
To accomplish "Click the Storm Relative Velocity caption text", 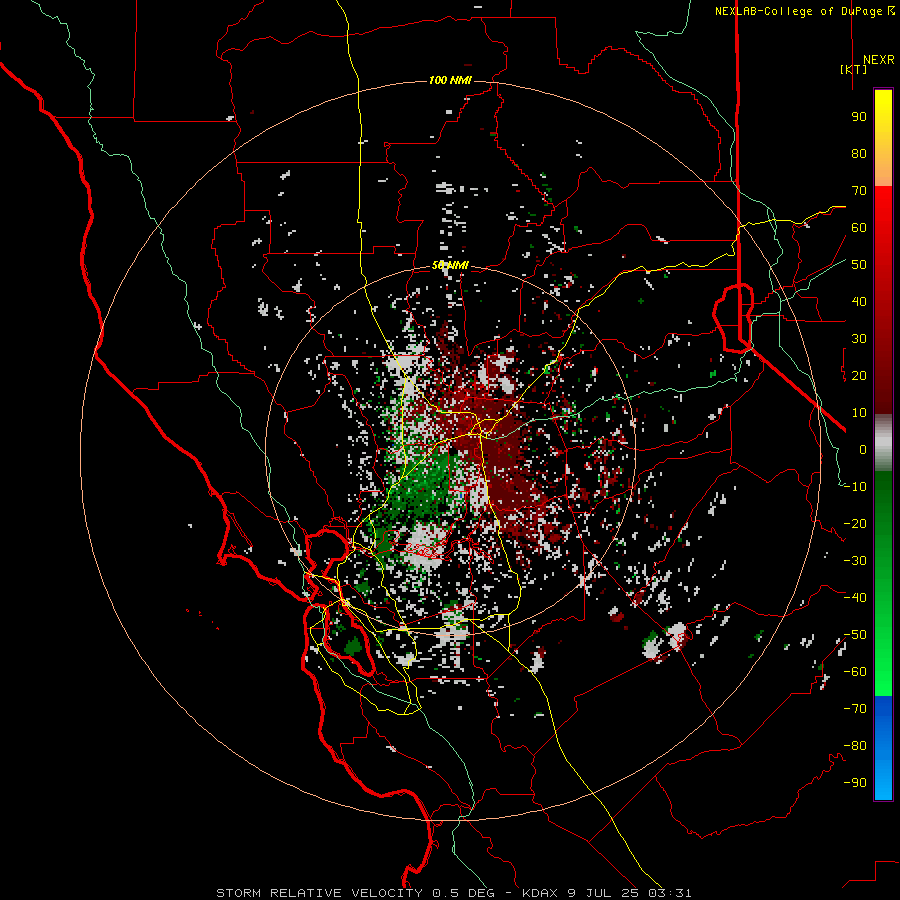I will (x=454, y=893).
